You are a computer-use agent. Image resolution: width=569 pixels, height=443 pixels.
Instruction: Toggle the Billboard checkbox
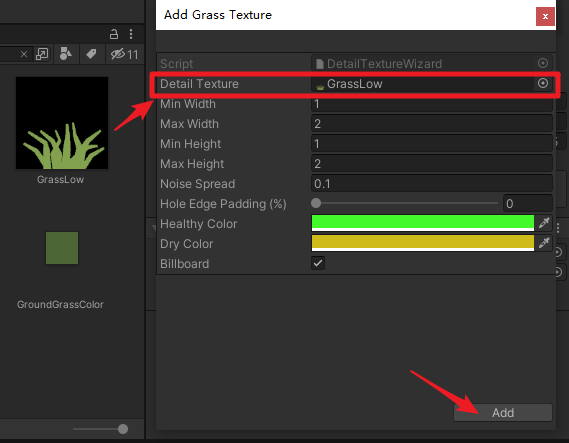pos(318,263)
